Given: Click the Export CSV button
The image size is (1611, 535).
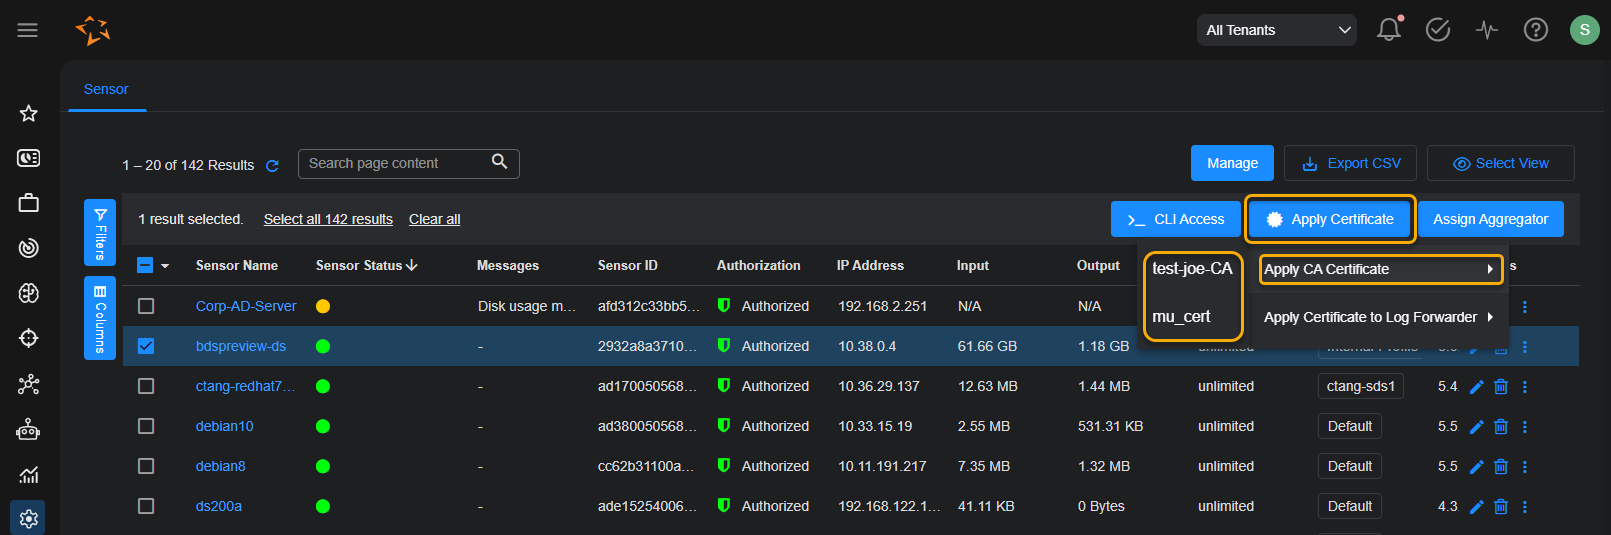Looking at the screenshot, I should pos(1350,163).
